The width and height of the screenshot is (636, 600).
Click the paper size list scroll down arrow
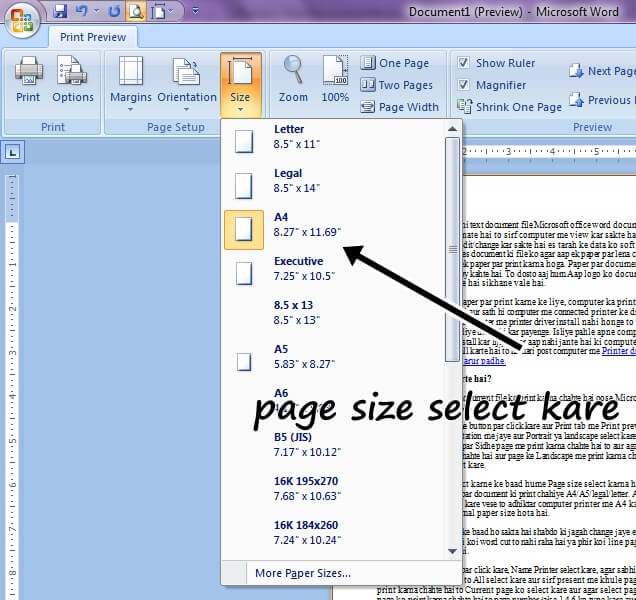click(452, 551)
